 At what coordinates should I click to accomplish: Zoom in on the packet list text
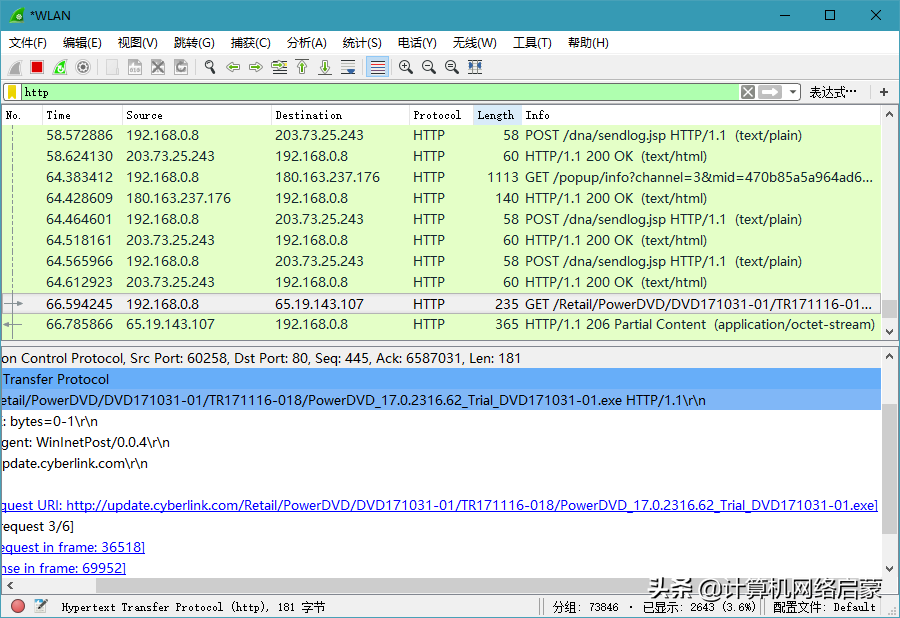point(405,67)
